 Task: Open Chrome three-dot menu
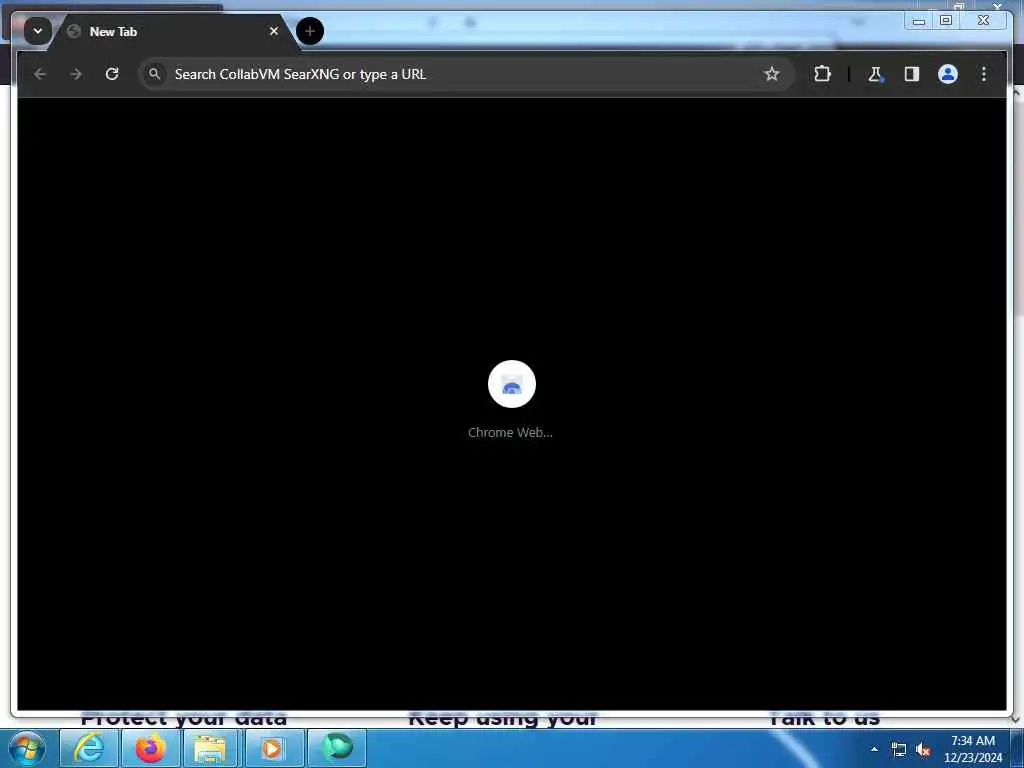pos(984,74)
